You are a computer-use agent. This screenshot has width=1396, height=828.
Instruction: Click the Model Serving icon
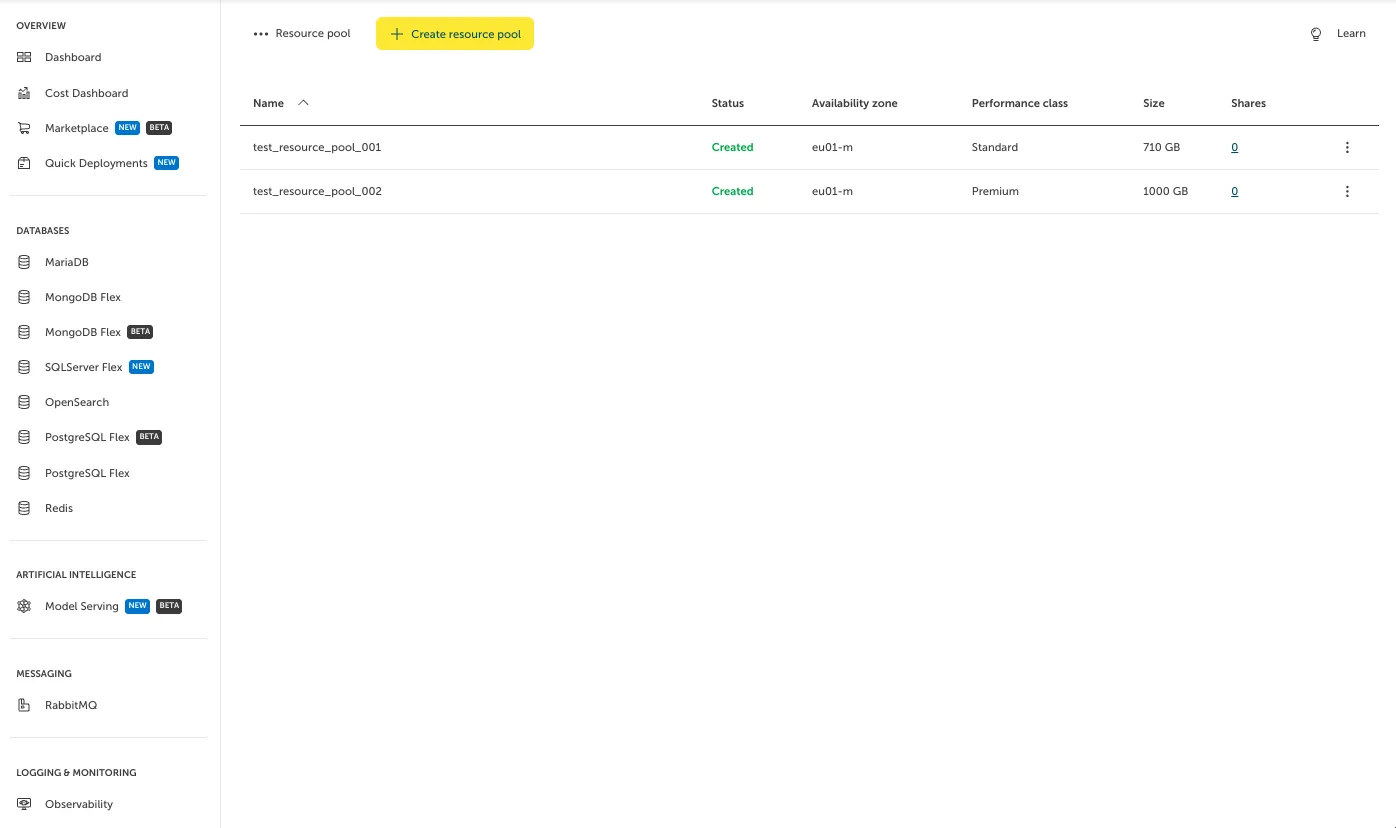pos(24,606)
